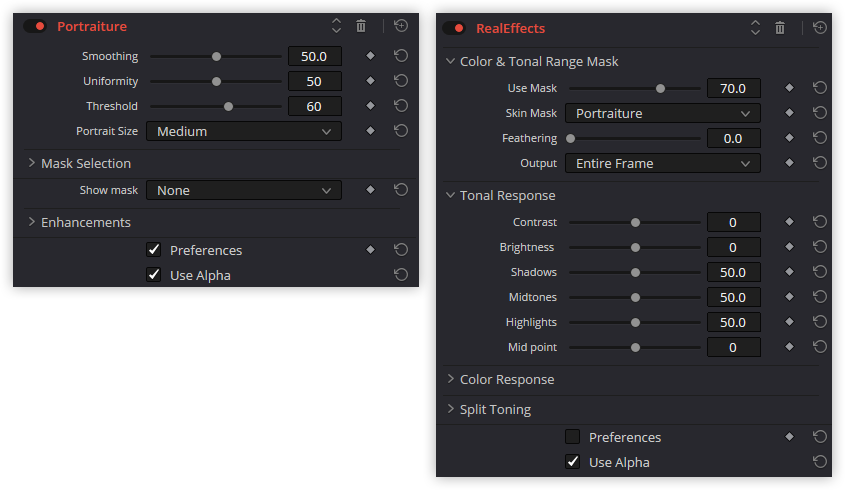Expand the Split Toning section
845x490 pixels.
[450, 409]
